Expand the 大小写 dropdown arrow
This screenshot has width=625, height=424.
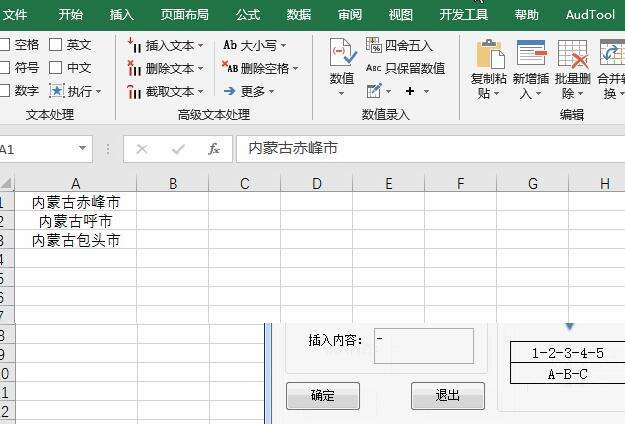click(283, 45)
